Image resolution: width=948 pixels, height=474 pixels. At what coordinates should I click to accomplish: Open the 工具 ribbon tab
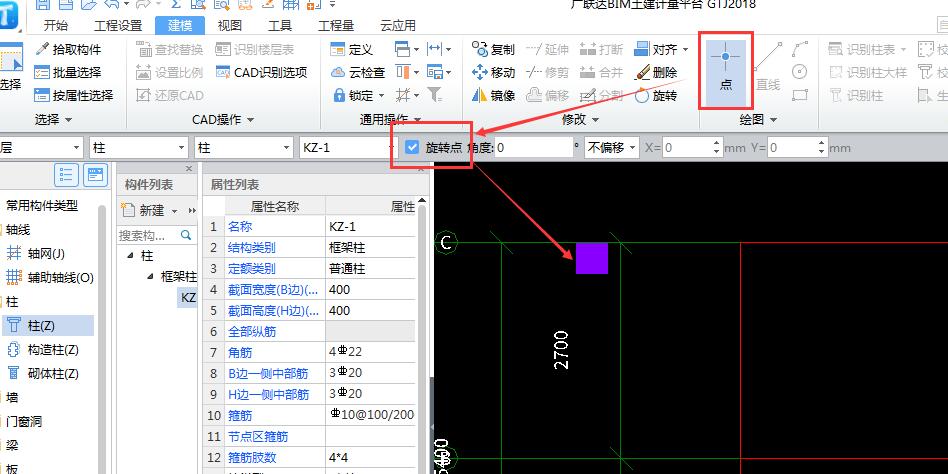coord(280,25)
